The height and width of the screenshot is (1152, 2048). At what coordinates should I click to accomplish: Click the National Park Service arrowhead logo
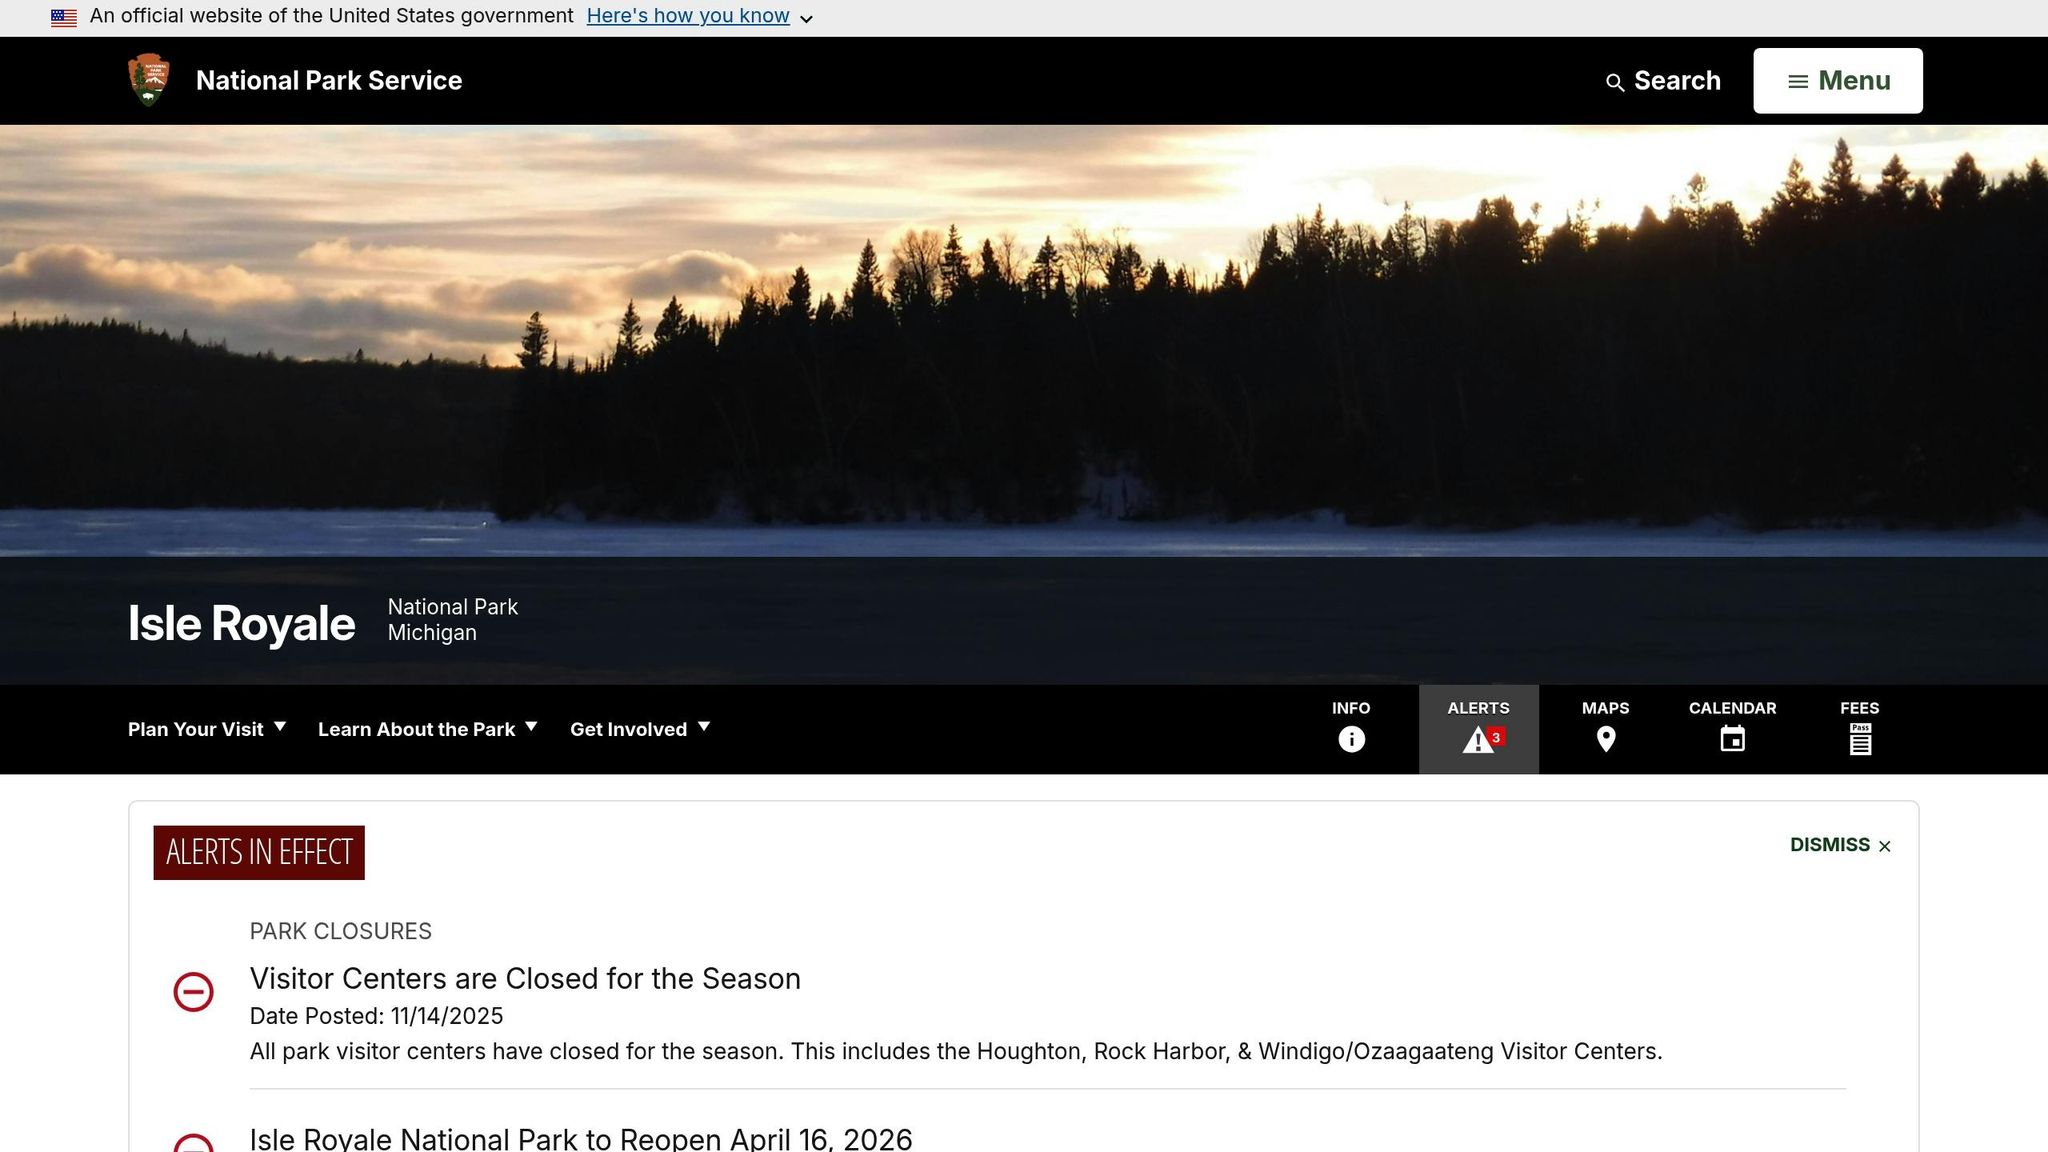pyautogui.click(x=149, y=80)
